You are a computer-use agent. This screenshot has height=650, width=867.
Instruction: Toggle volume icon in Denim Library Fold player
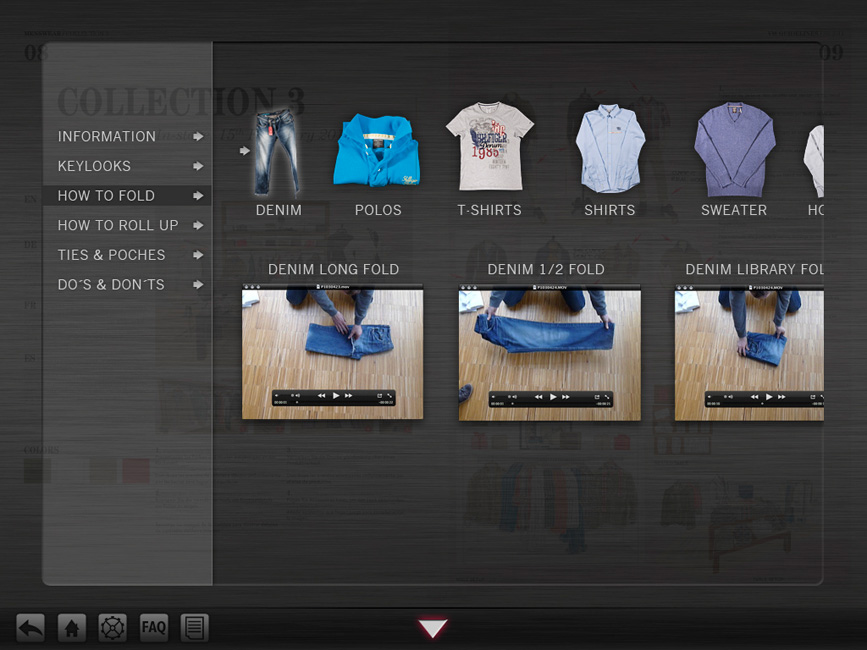(x=728, y=397)
